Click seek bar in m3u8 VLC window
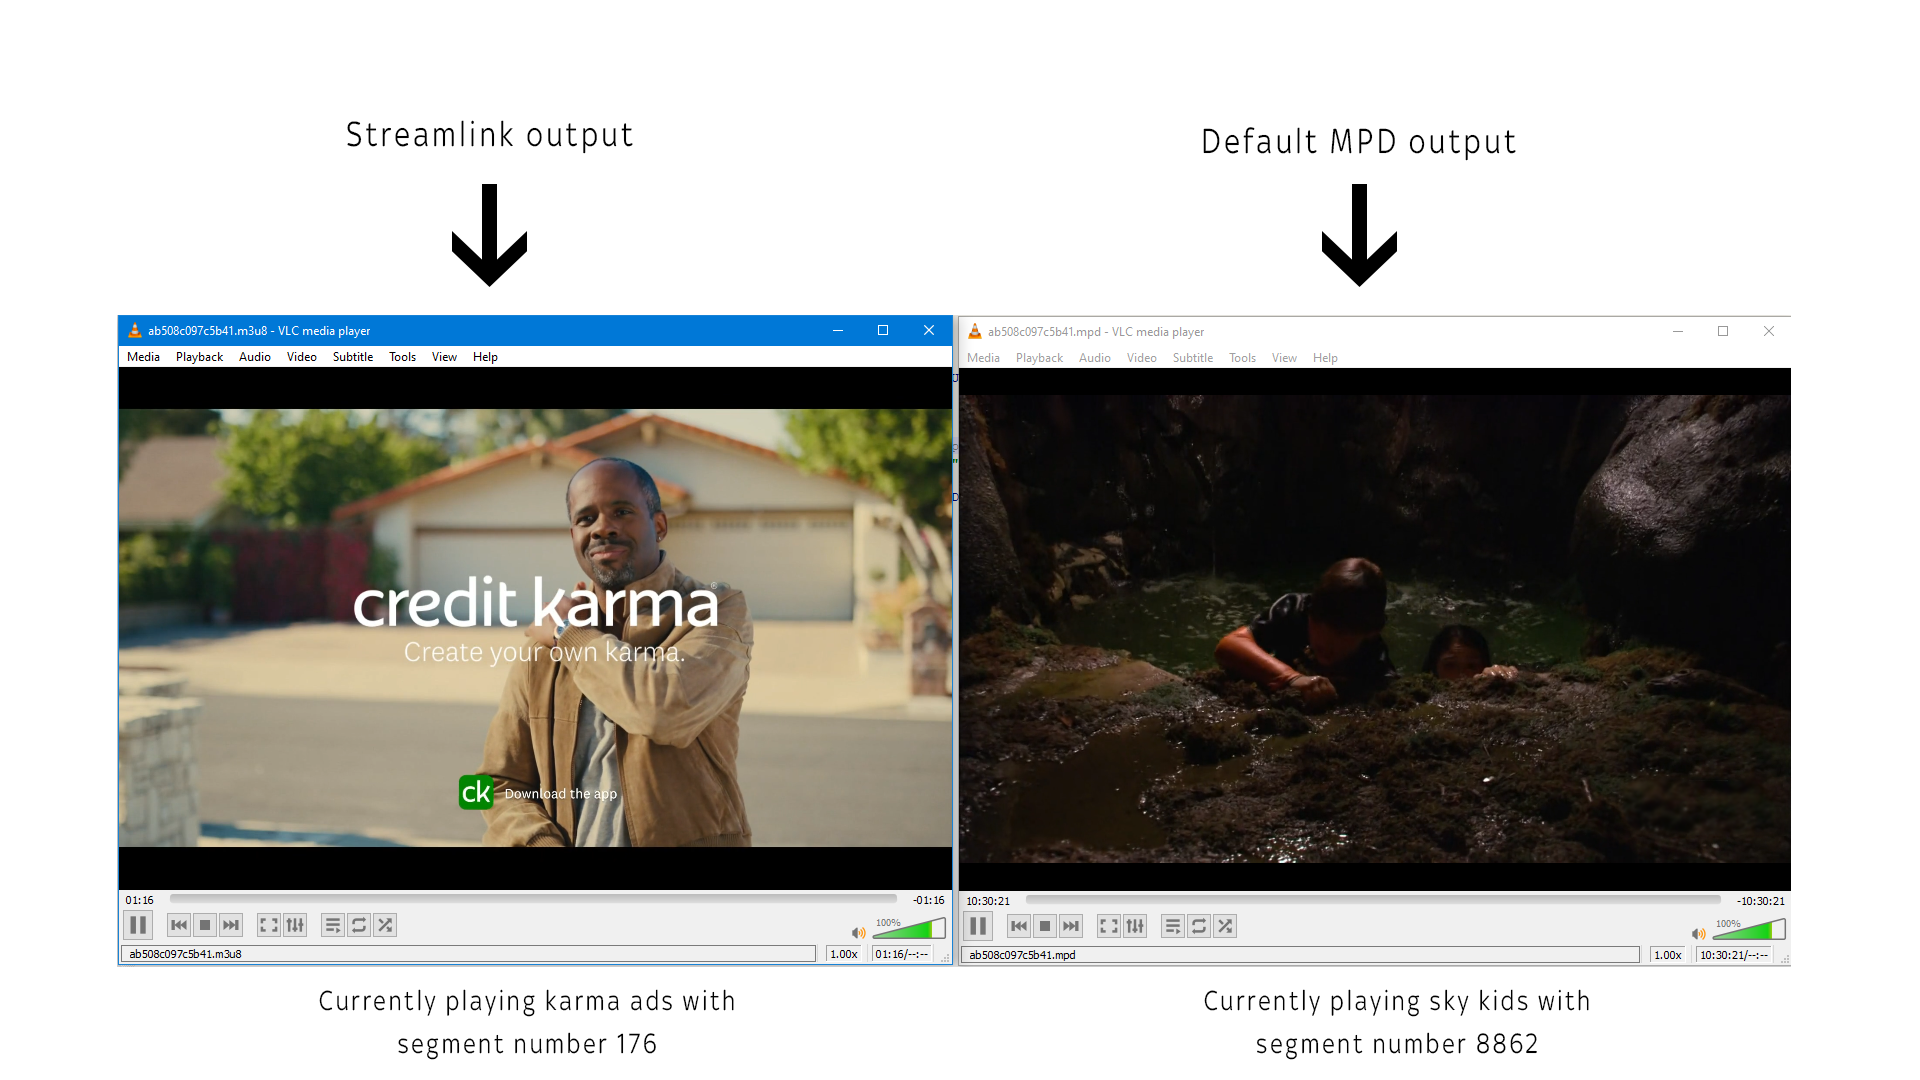 pos(533,899)
